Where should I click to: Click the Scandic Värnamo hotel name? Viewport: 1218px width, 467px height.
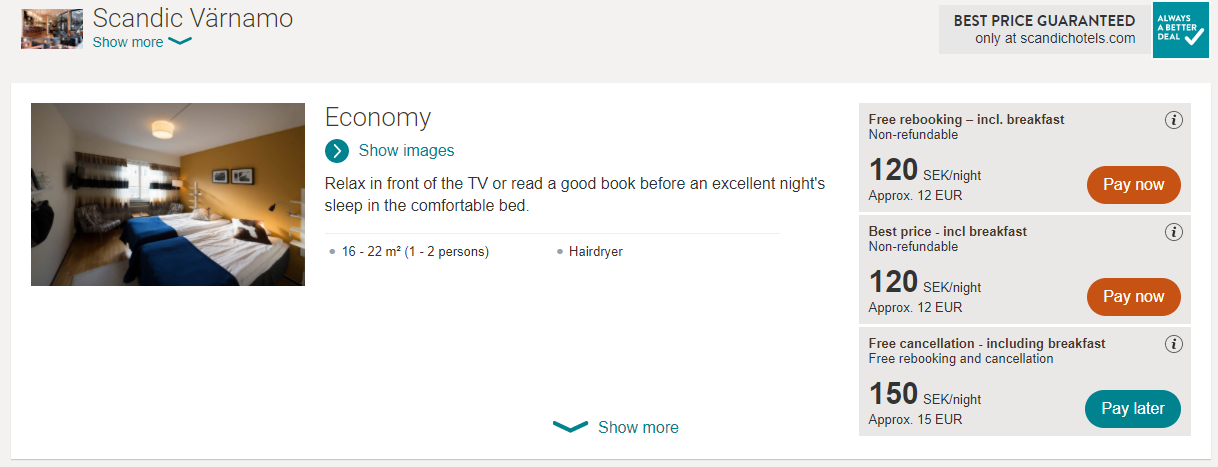[x=193, y=18]
